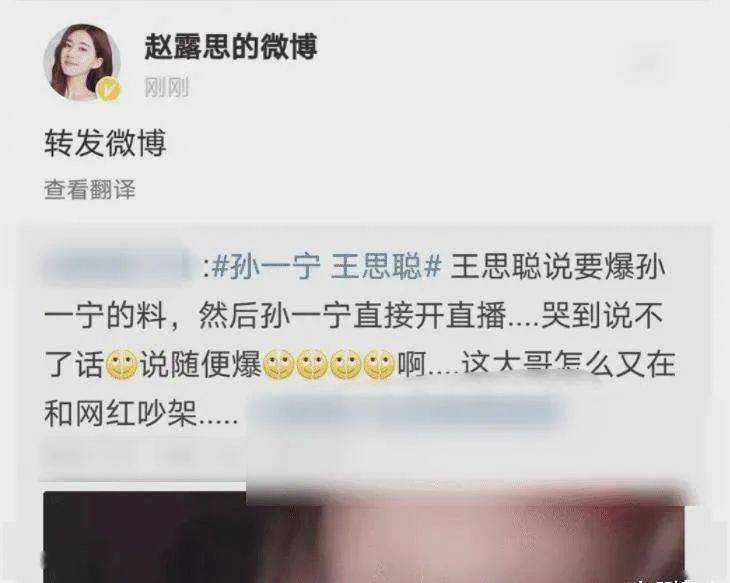Click the third emoji after 说随便爆

(345, 364)
